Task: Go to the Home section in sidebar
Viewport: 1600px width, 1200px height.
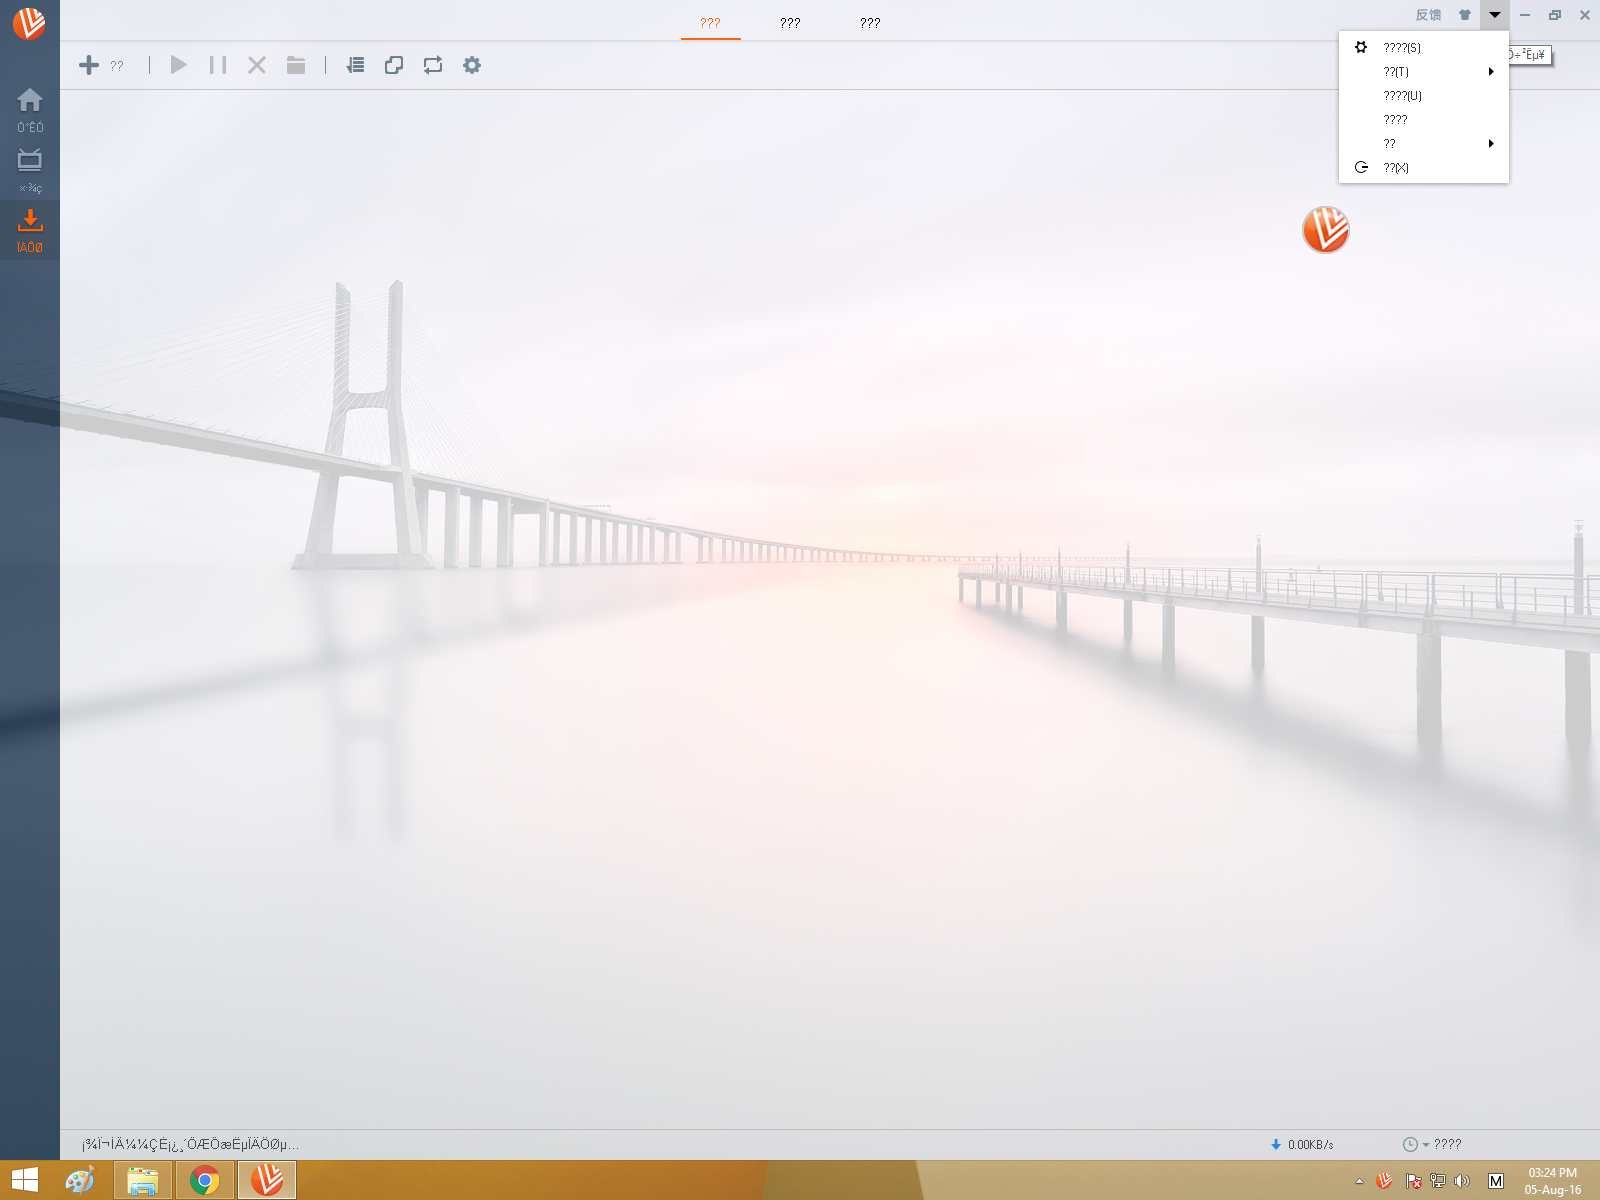Action: point(30,109)
